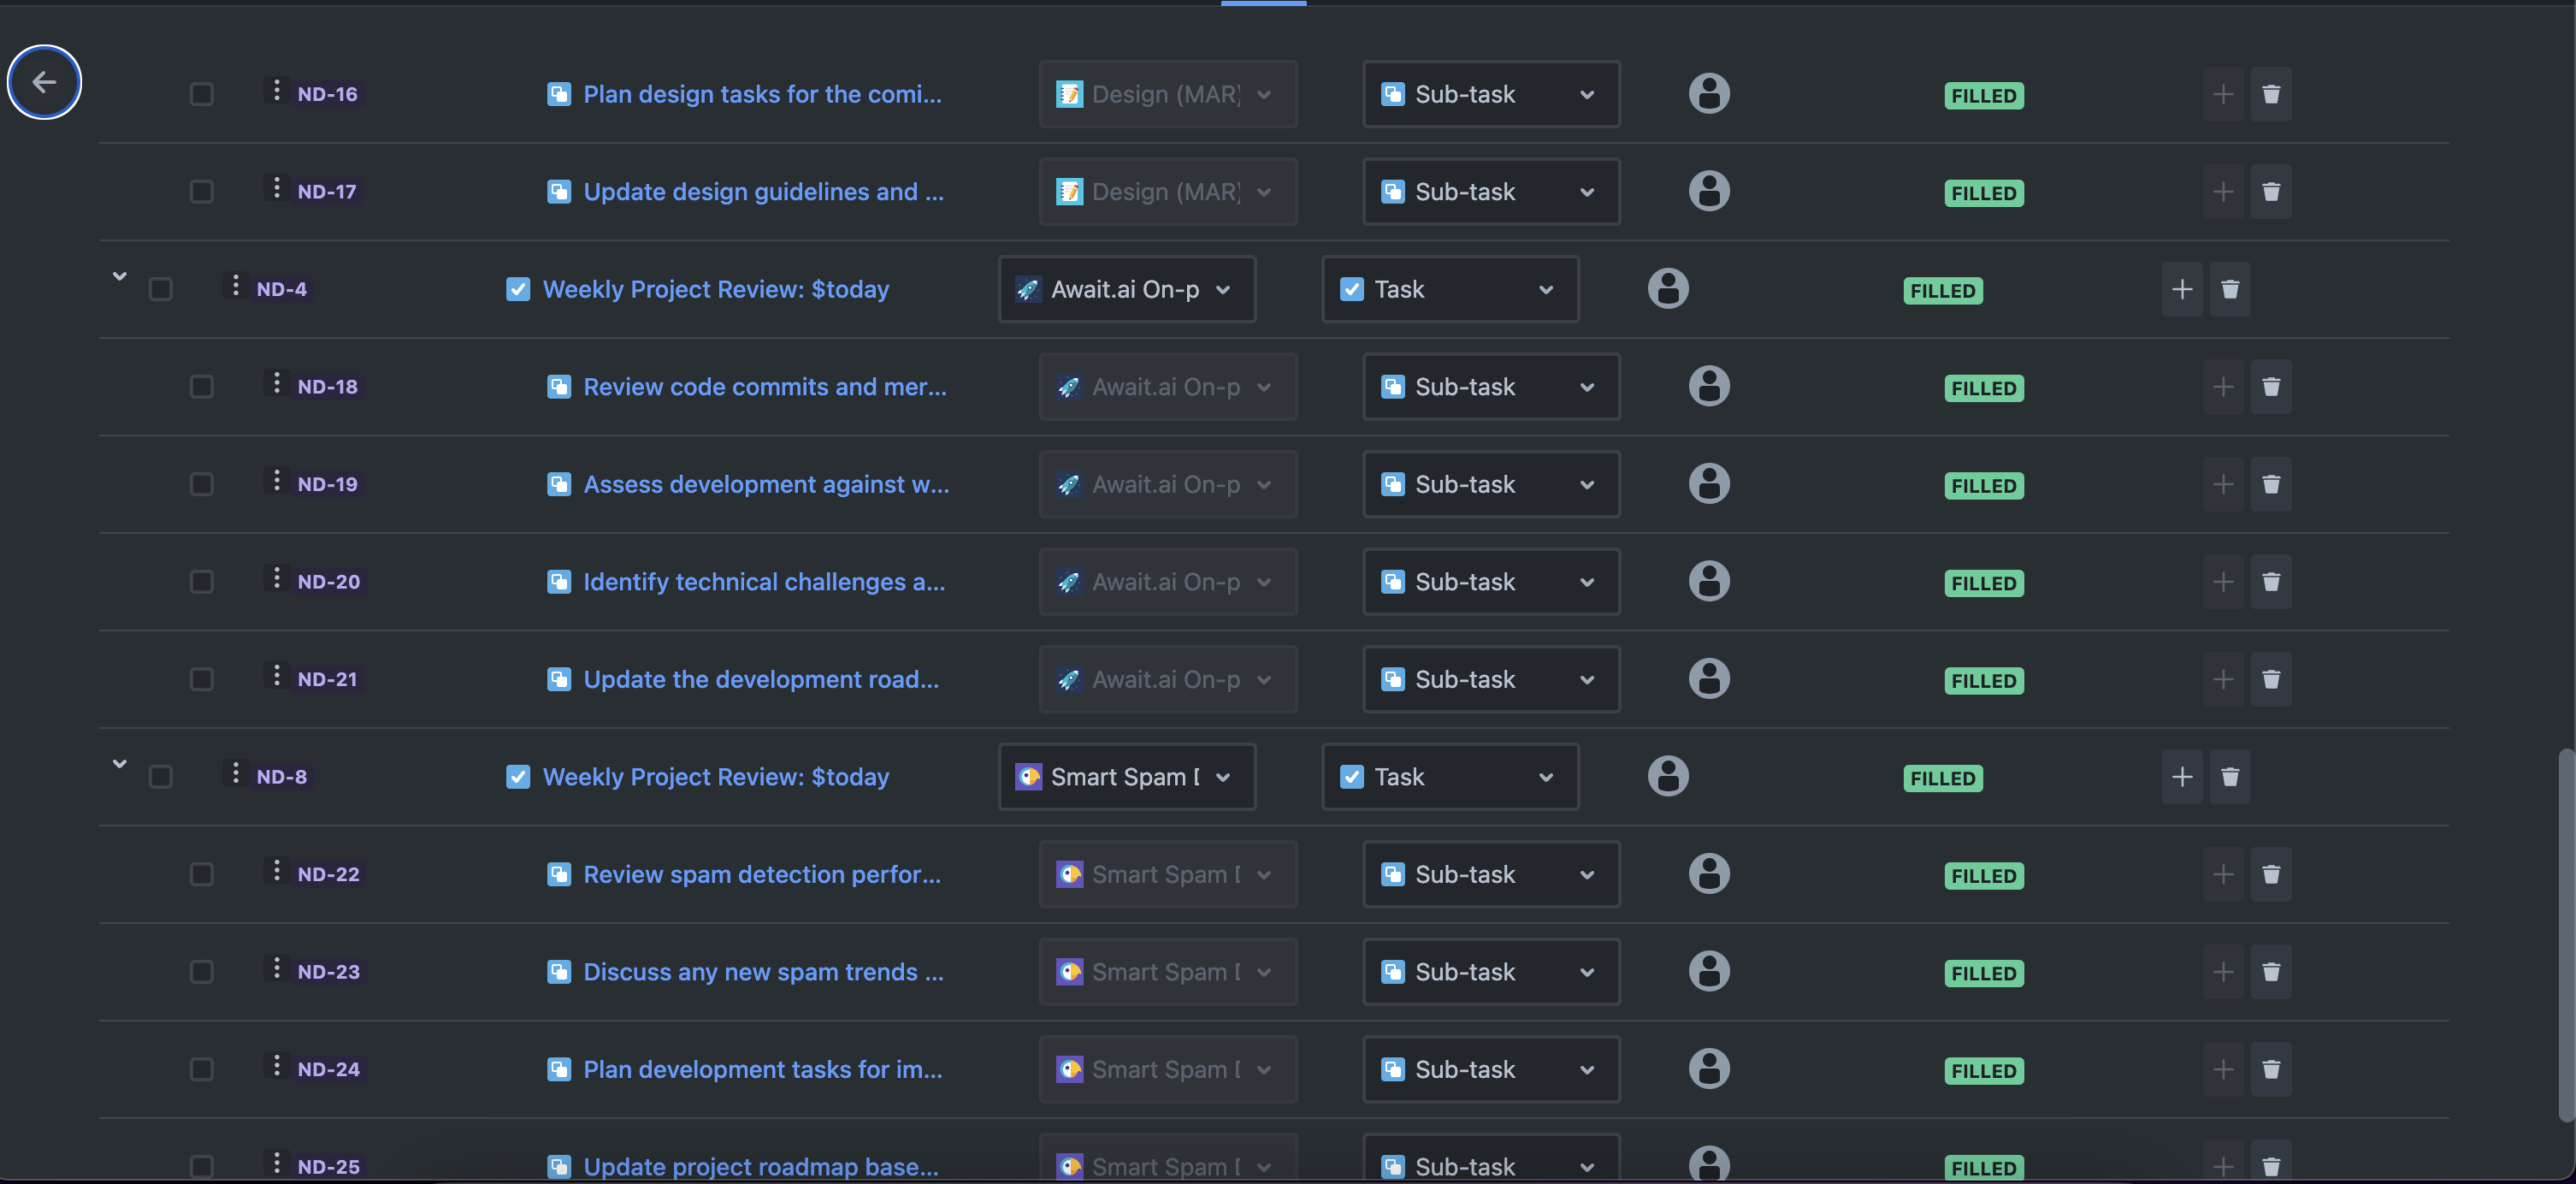Viewport: 2576px width, 1184px height.
Task: Click the assignee avatar on ND-19 row
Action: (1708, 484)
